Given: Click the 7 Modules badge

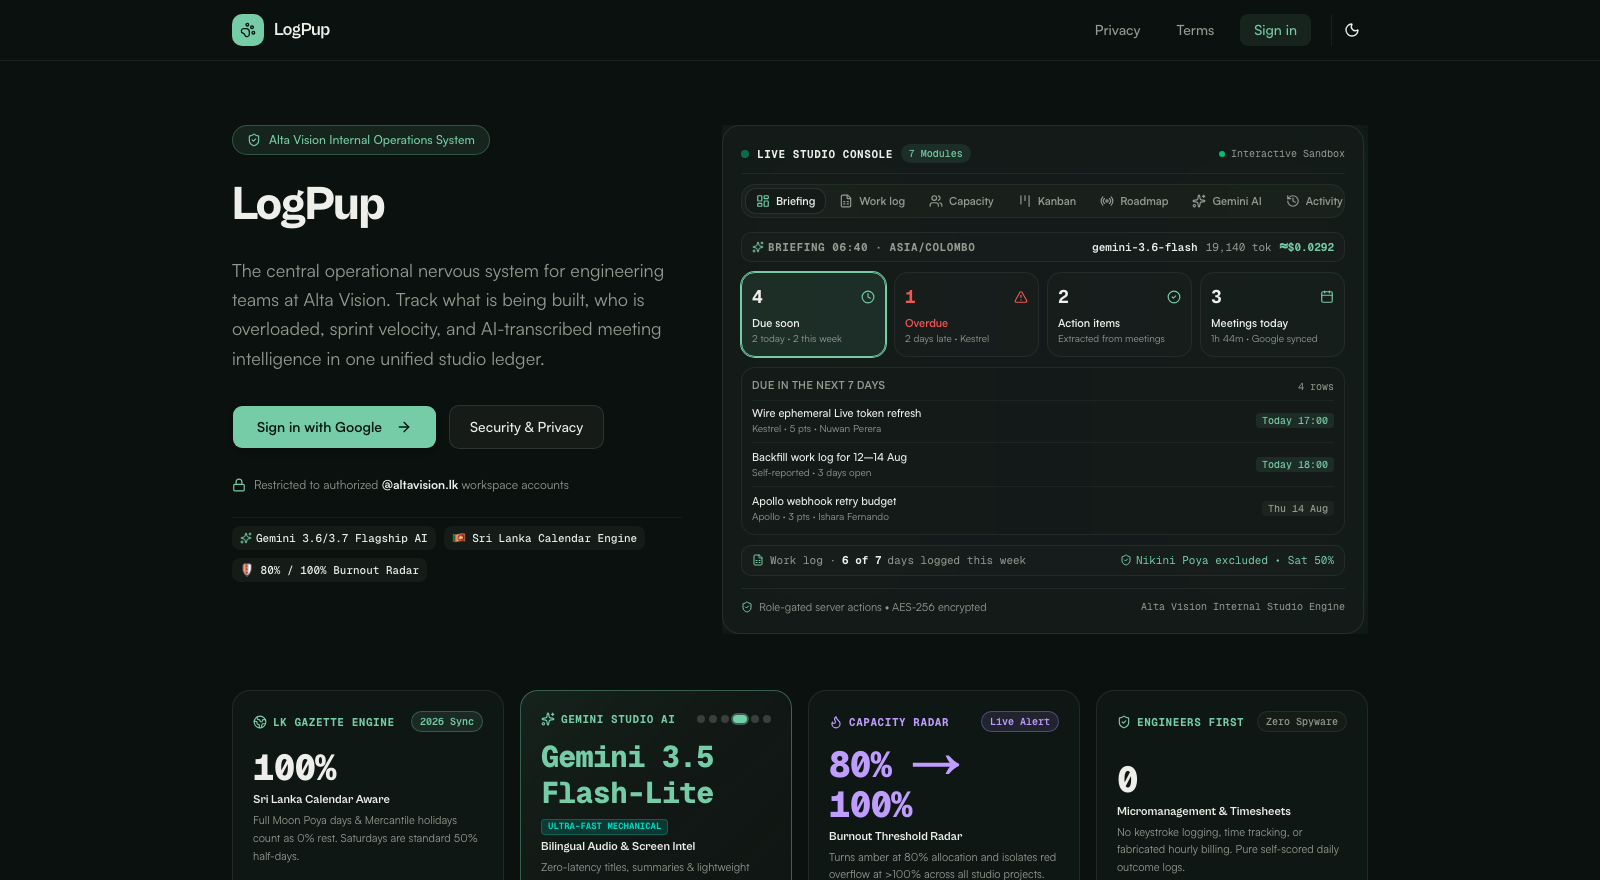Looking at the screenshot, I should point(936,154).
